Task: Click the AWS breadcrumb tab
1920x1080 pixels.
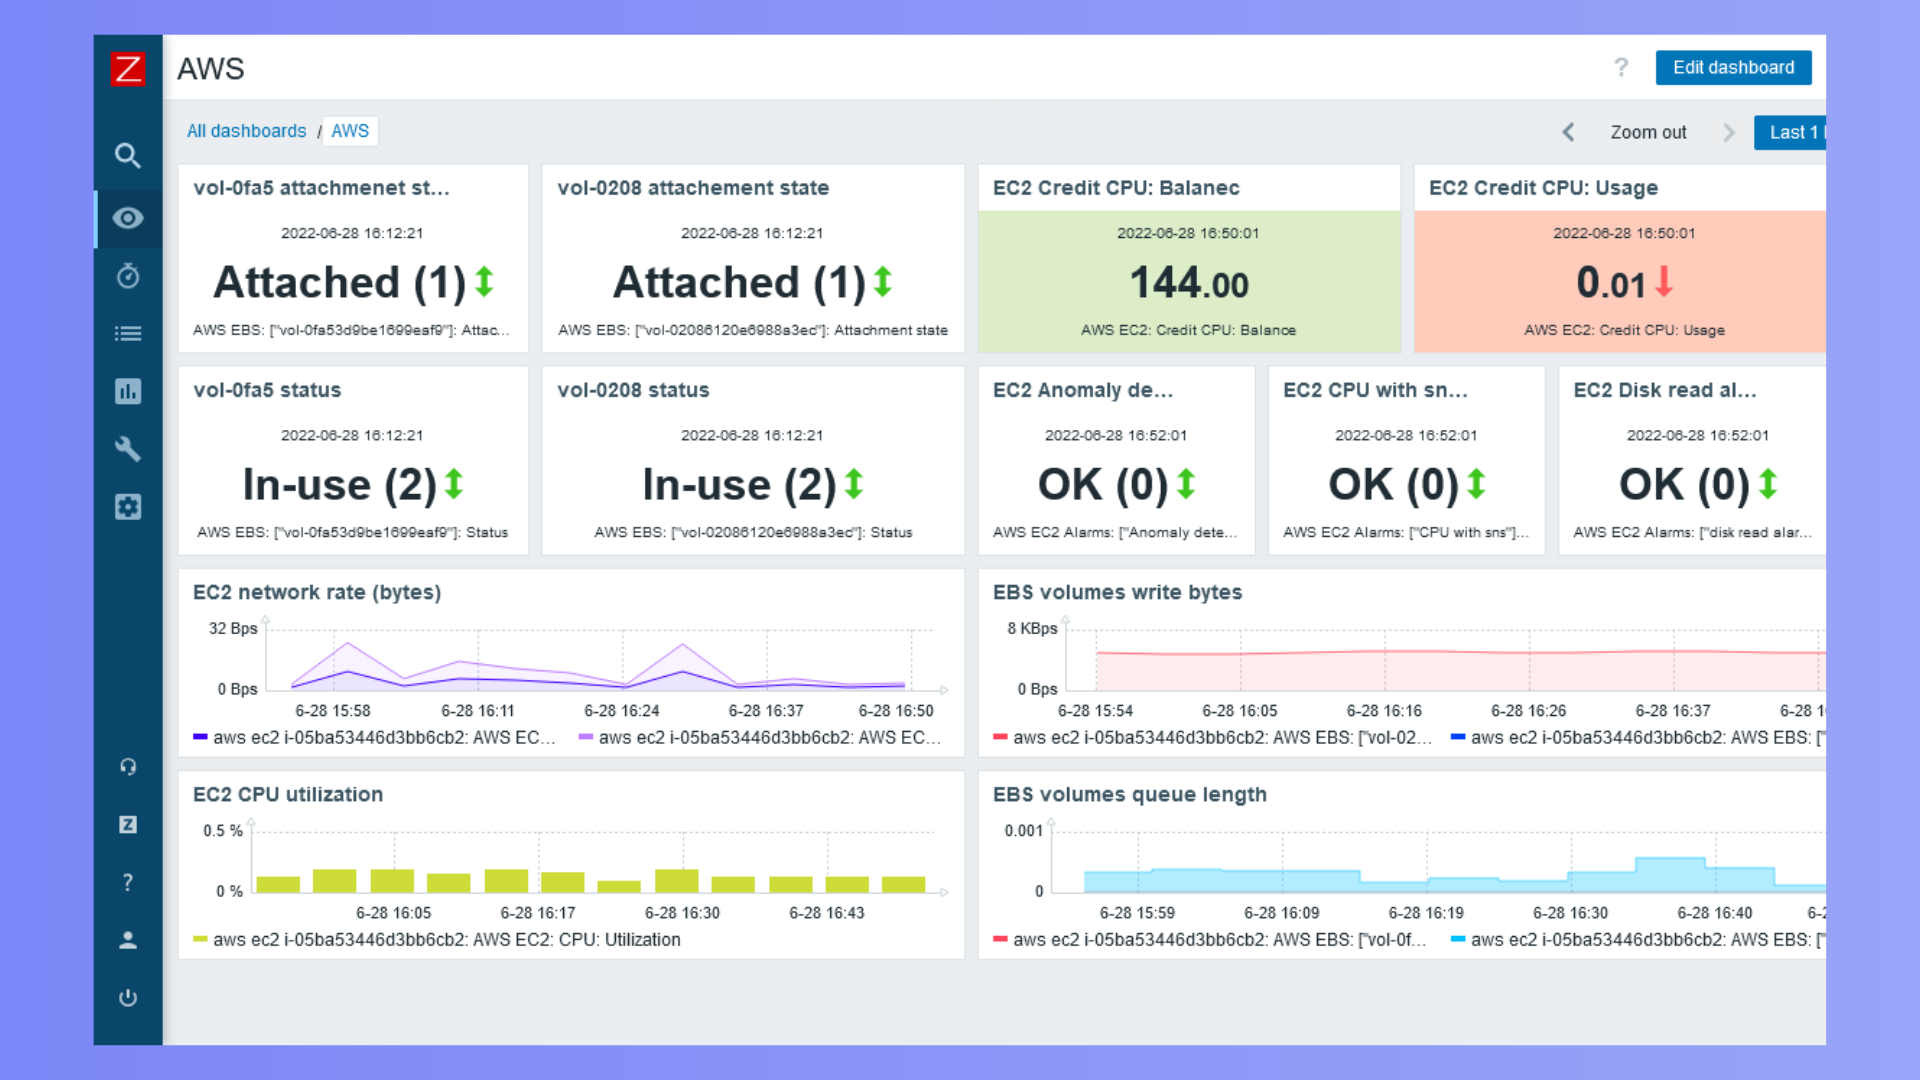Action: [347, 131]
